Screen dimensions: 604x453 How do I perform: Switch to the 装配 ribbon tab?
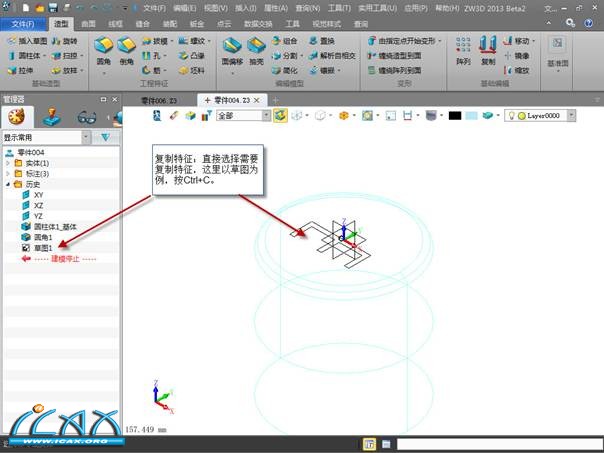(169, 24)
